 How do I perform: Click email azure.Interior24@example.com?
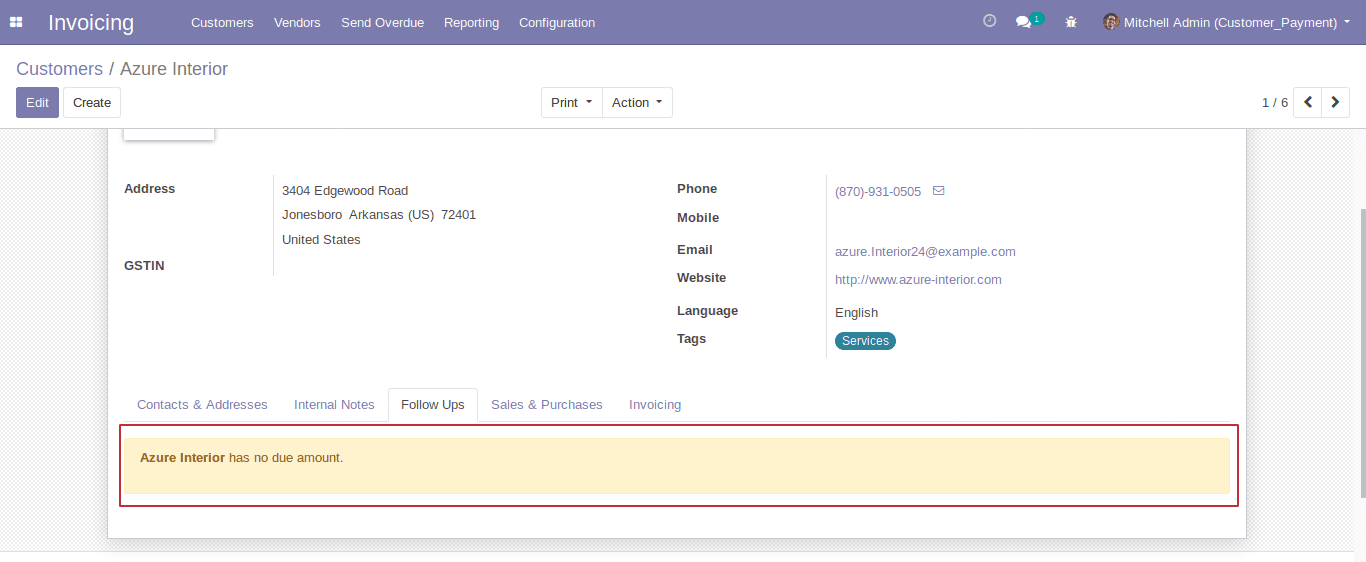point(925,252)
